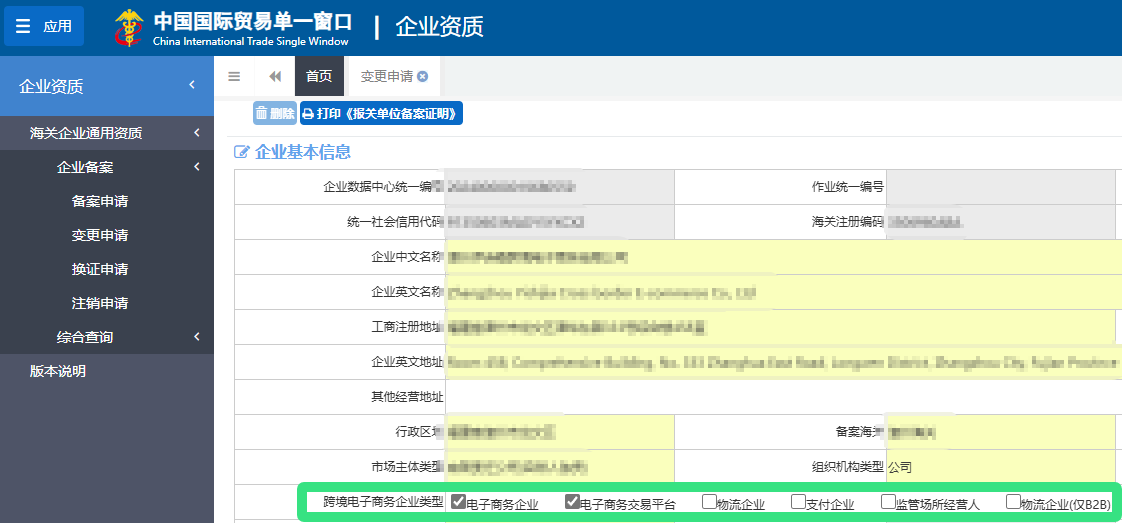The image size is (1122, 523).
Task: Enable the 物流企业 checkbox
Action: (709, 502)
